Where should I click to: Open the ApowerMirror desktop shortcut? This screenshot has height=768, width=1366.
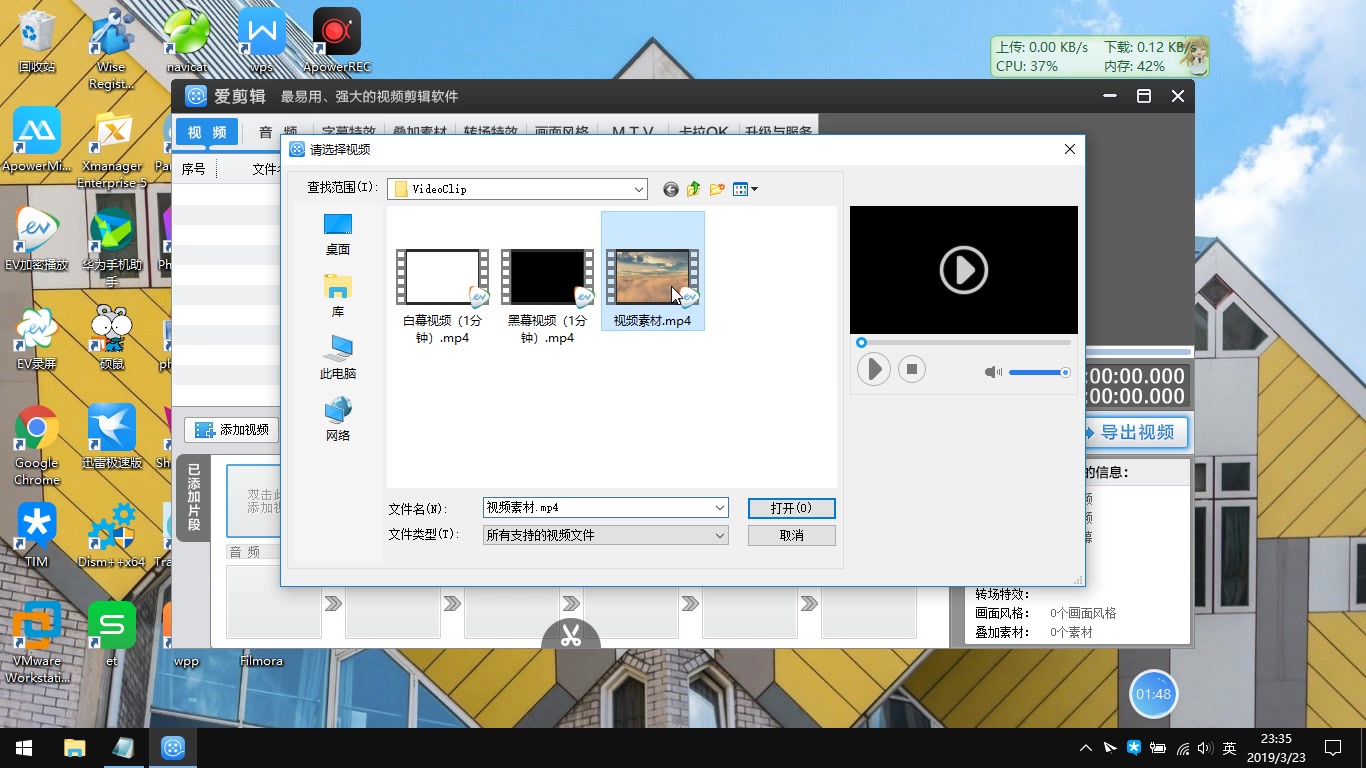point(37,140)
